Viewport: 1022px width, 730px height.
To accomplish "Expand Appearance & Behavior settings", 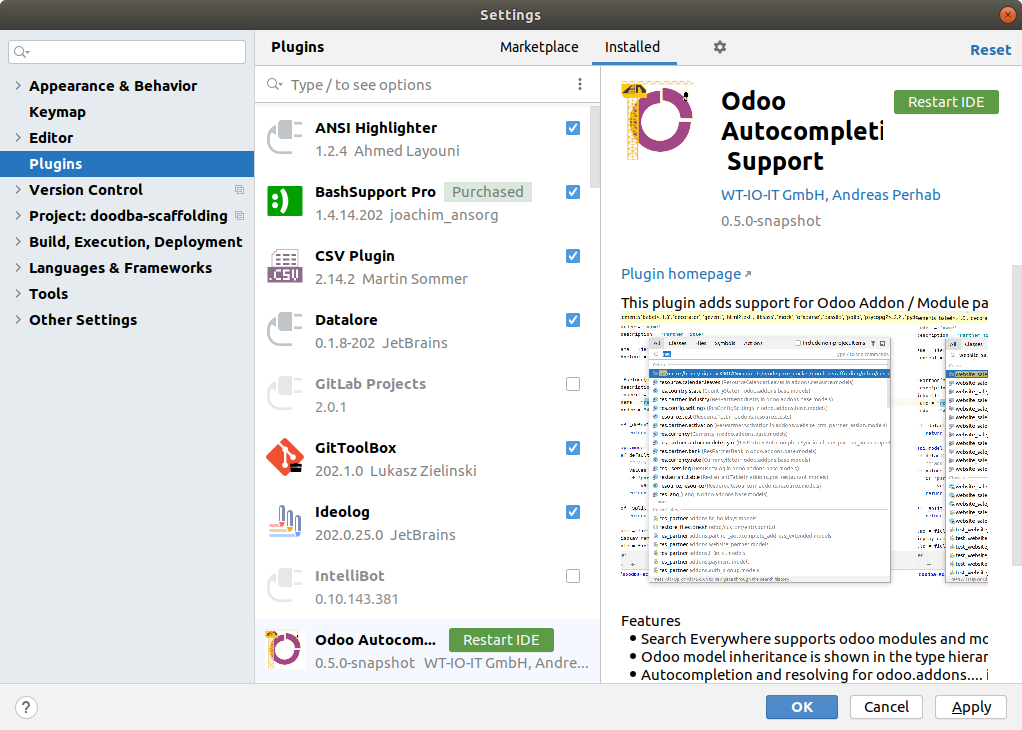I will click(x=18, y=85).
